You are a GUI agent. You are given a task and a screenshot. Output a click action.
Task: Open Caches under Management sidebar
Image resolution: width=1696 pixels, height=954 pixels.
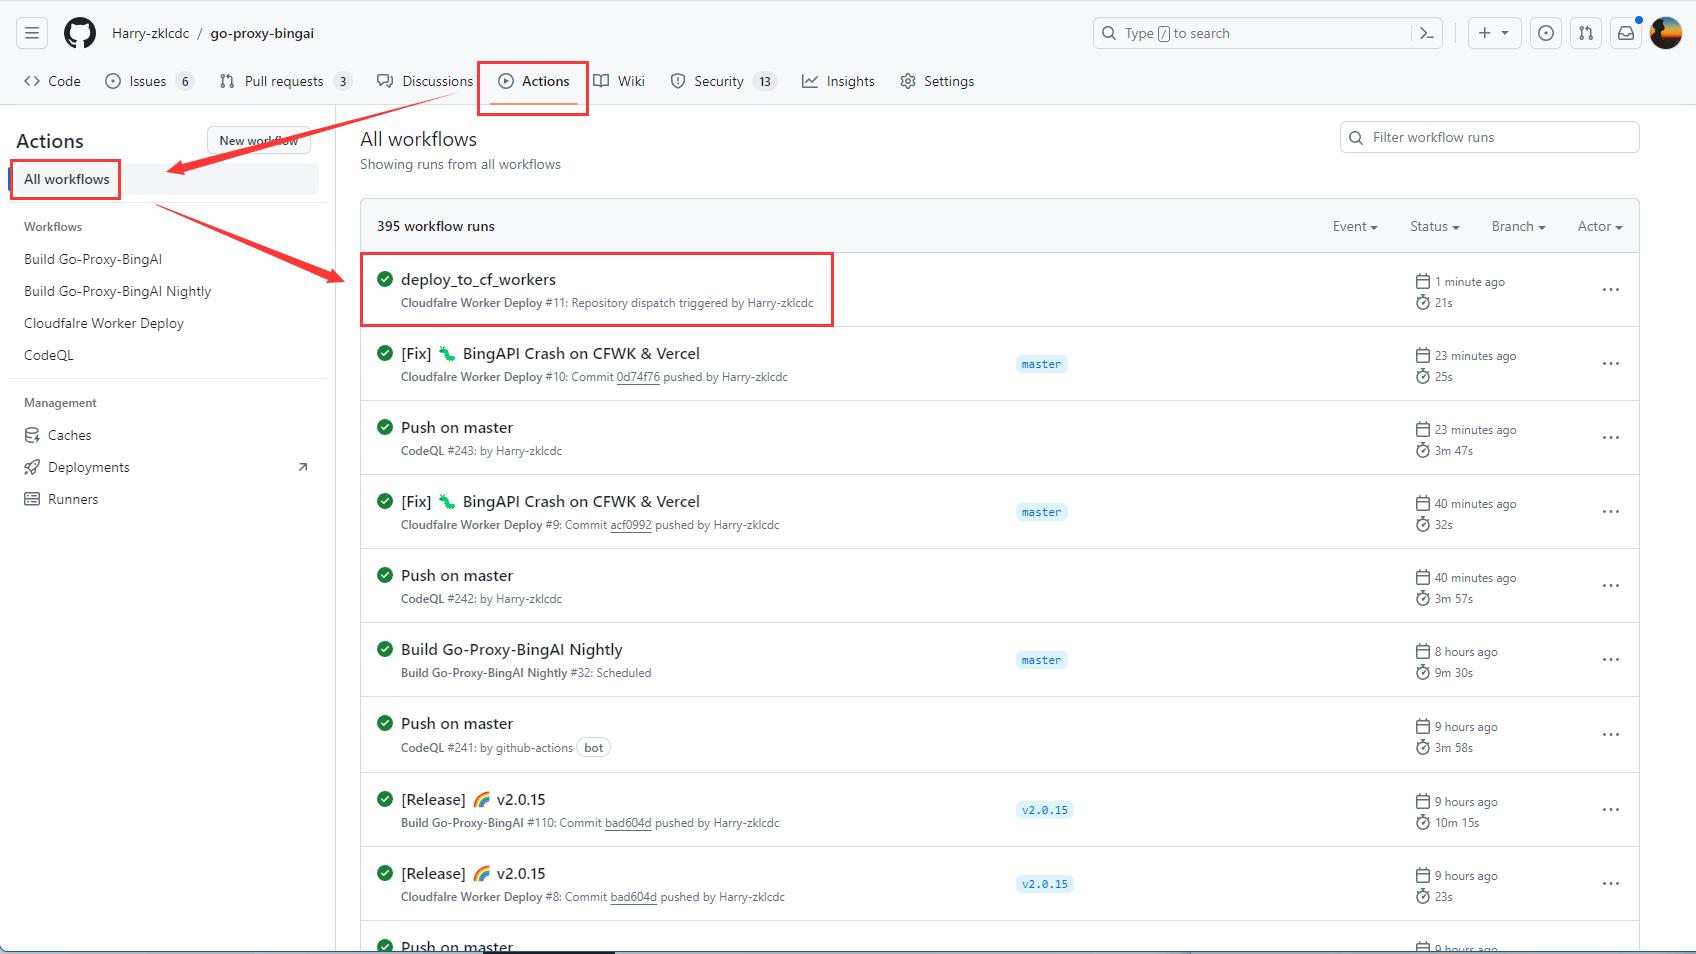point(68,435)
